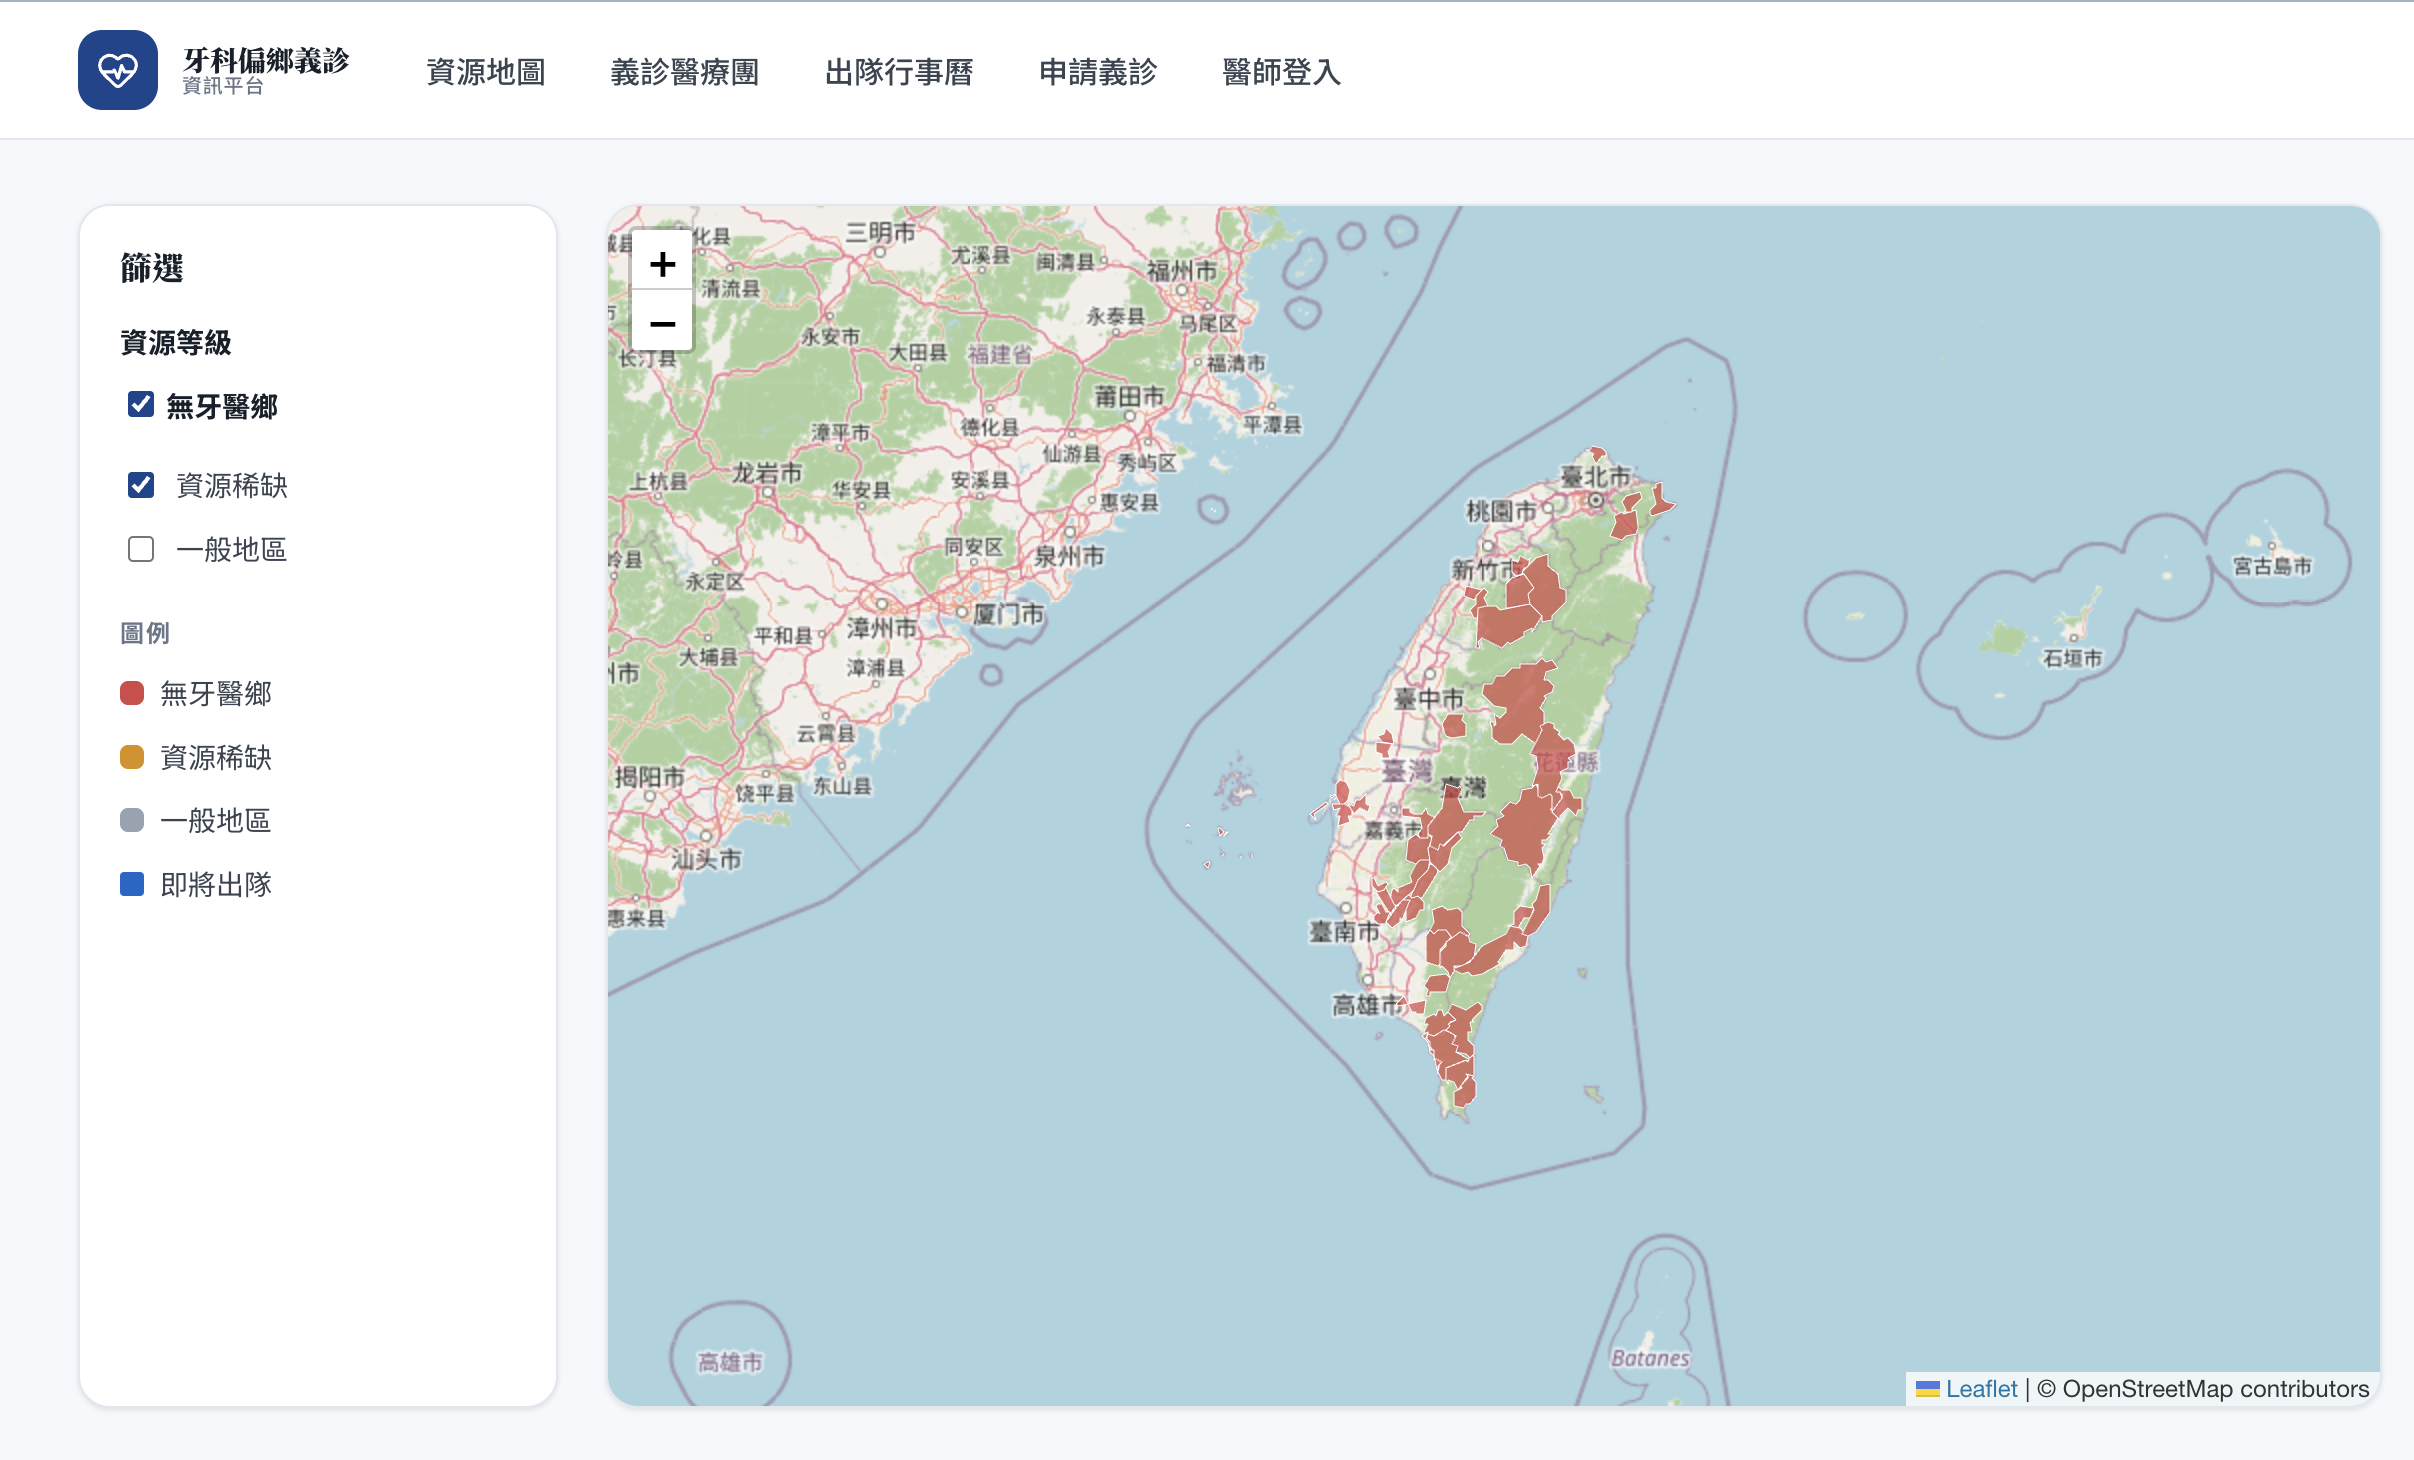Click the 臺南市 label on the map
This screenshot has width=2414, height=1460.
(x=1345, y=932)
